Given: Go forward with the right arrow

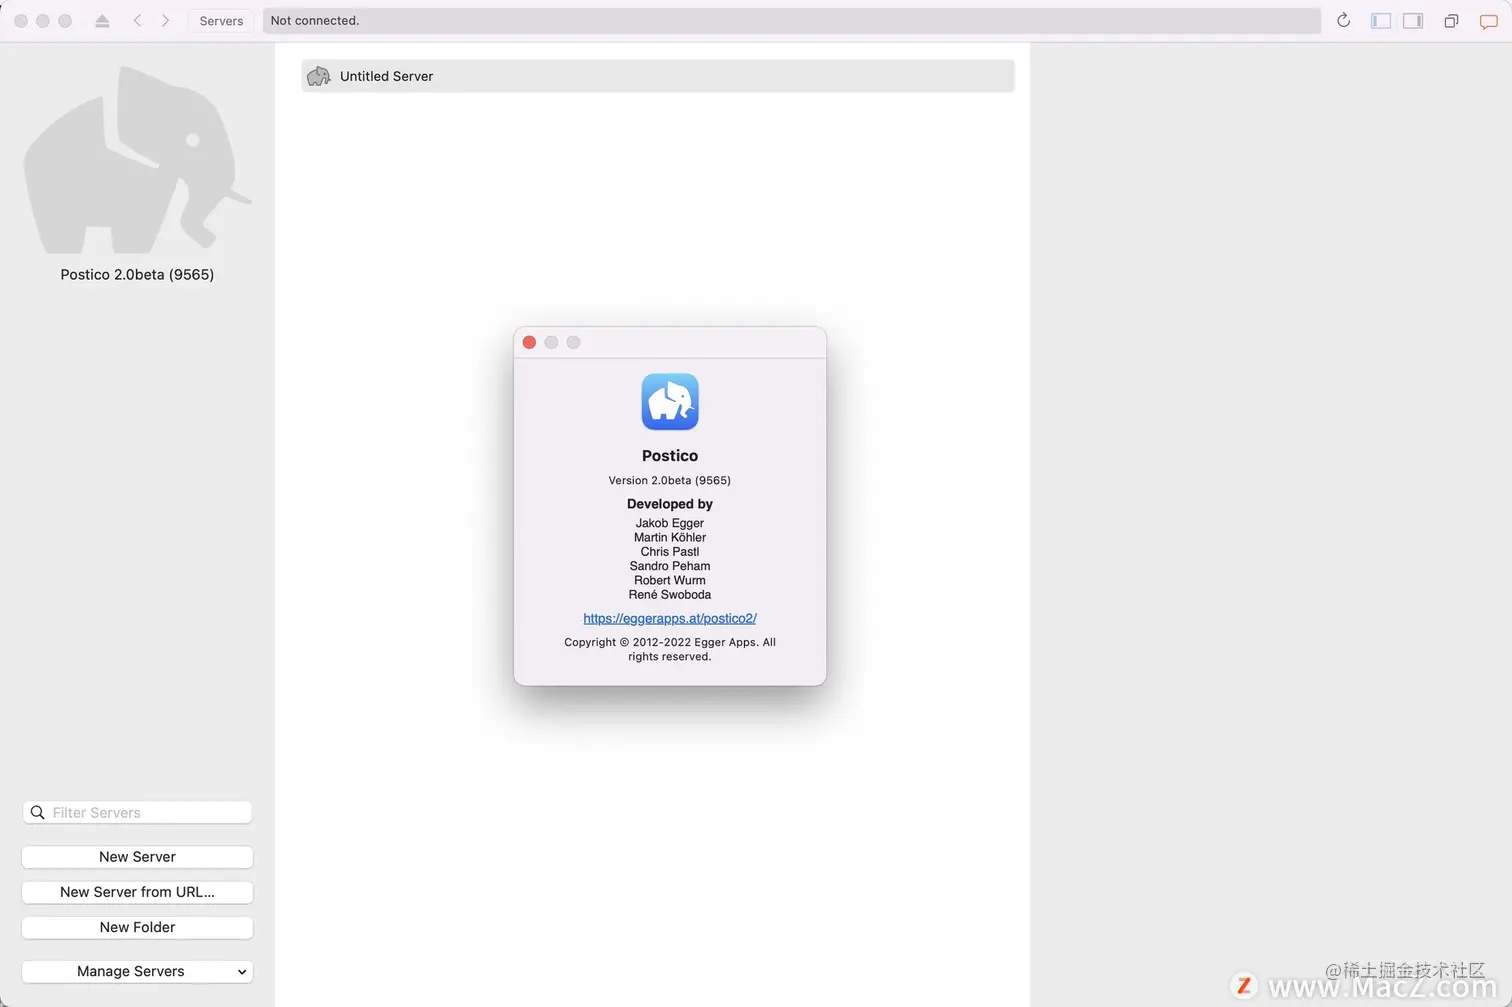Looking at the screenshot, I should pyautogui.click(x=166, y=21).
